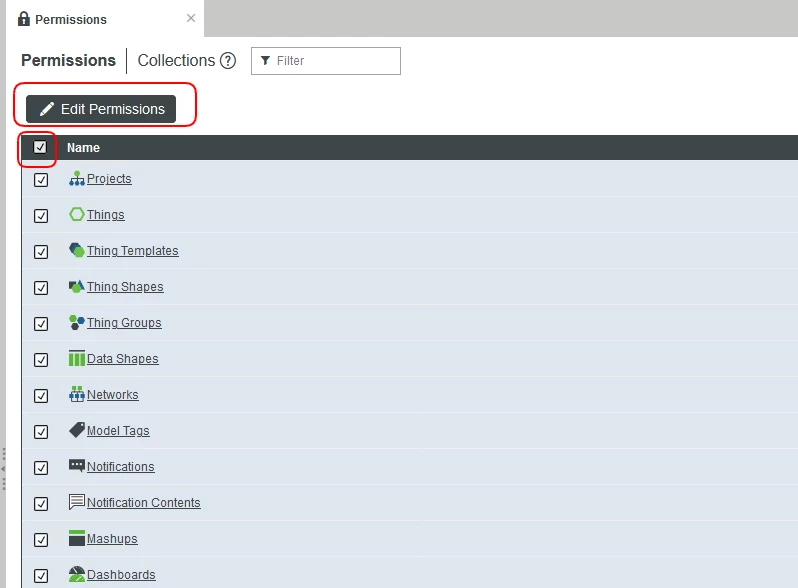Screen dimensions: 798x588
Task: Click the Networks icon
Action: click(77, 394)
